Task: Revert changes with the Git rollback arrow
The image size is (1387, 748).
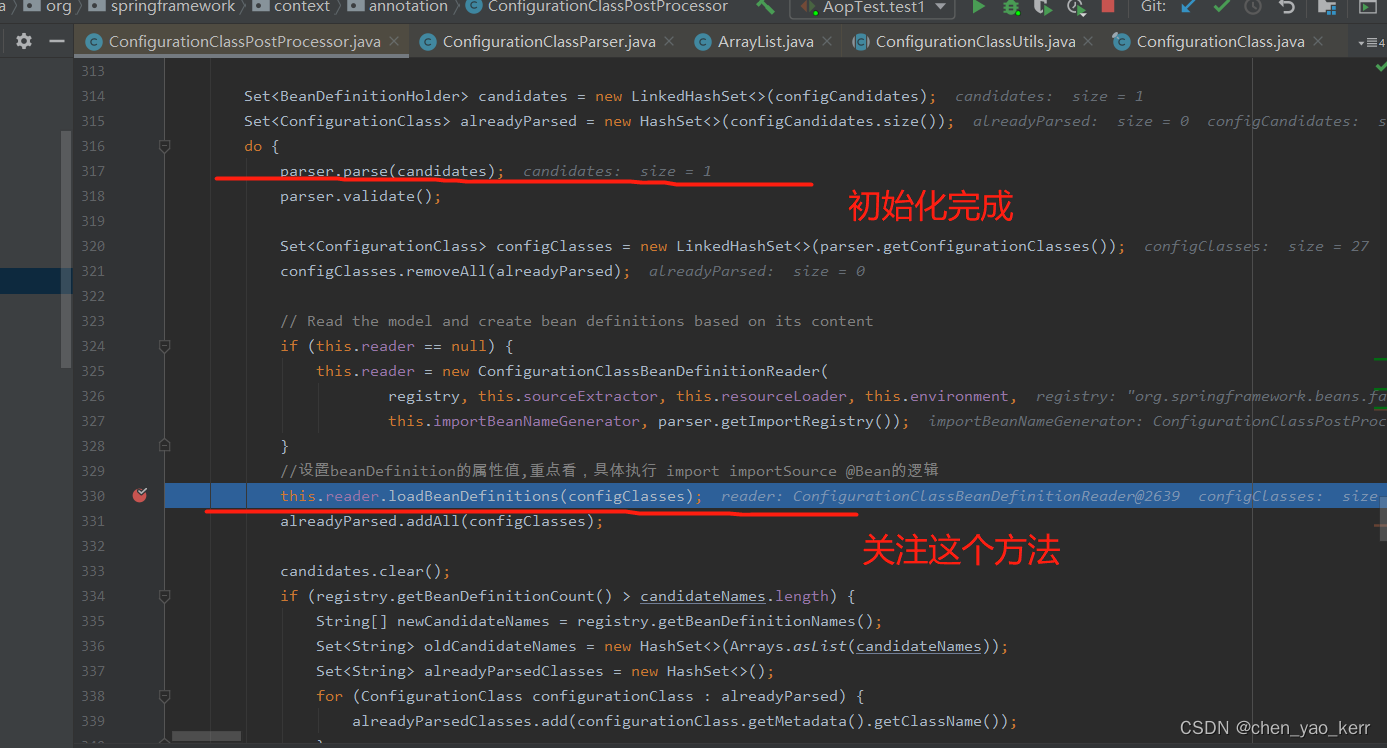Action: [x=1287, y=7]
